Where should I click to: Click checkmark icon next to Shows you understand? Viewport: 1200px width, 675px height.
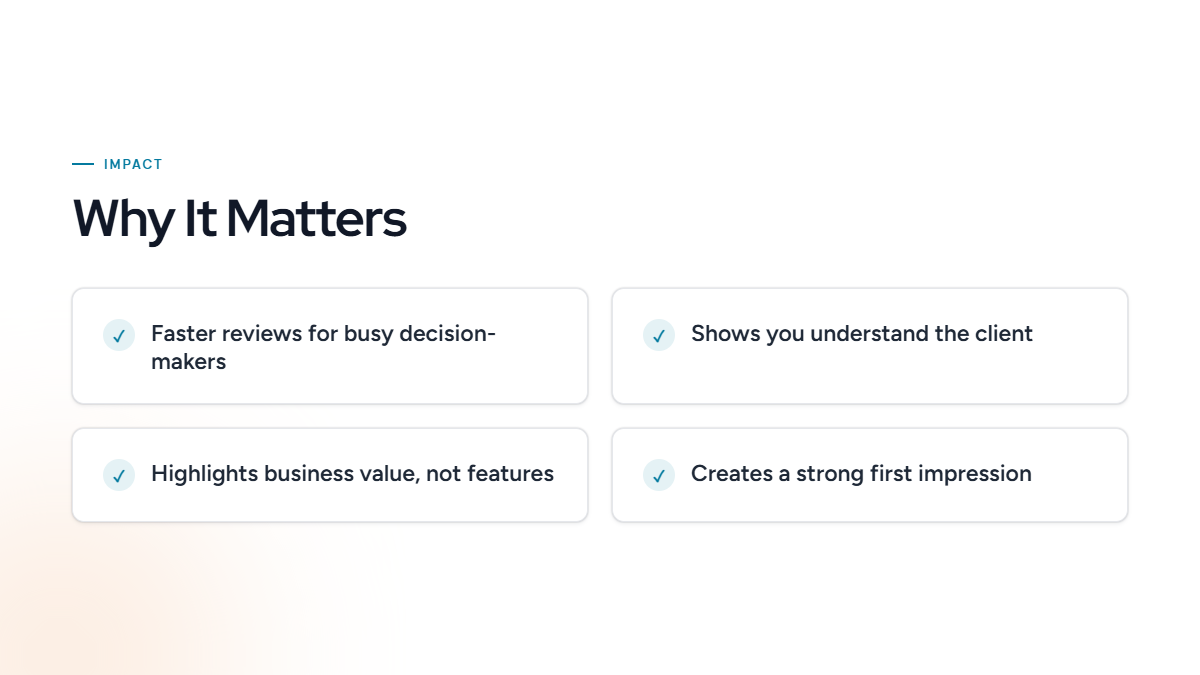(659, 335)
